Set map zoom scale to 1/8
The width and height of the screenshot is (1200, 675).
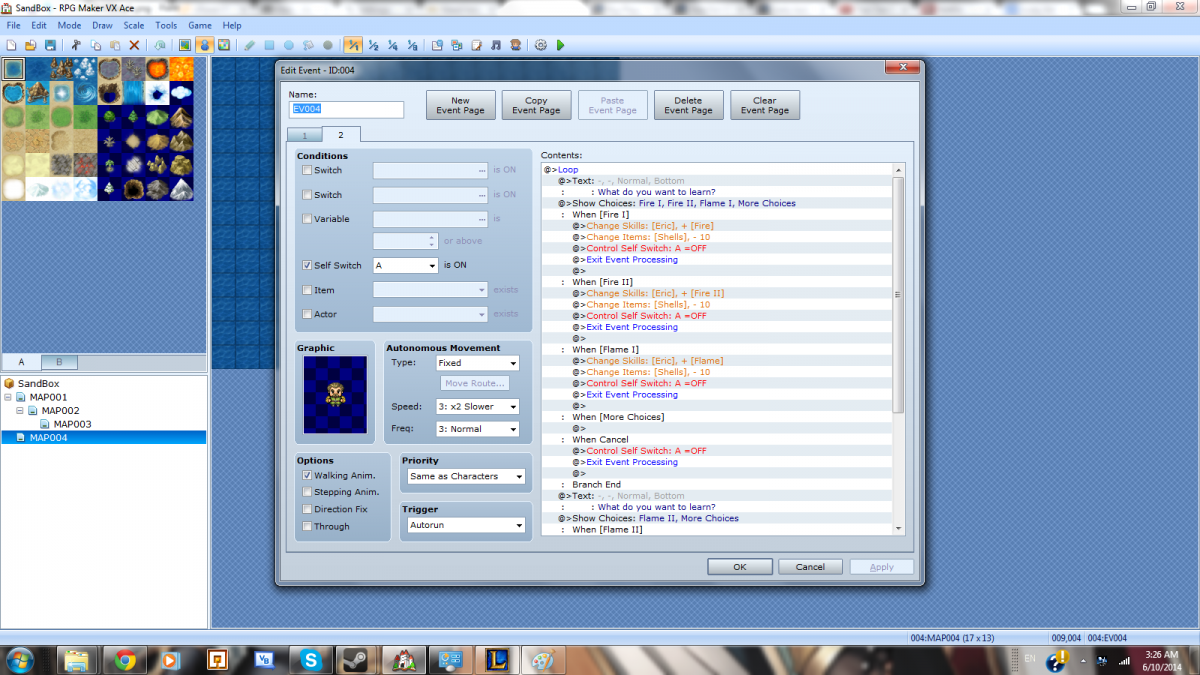411,45
